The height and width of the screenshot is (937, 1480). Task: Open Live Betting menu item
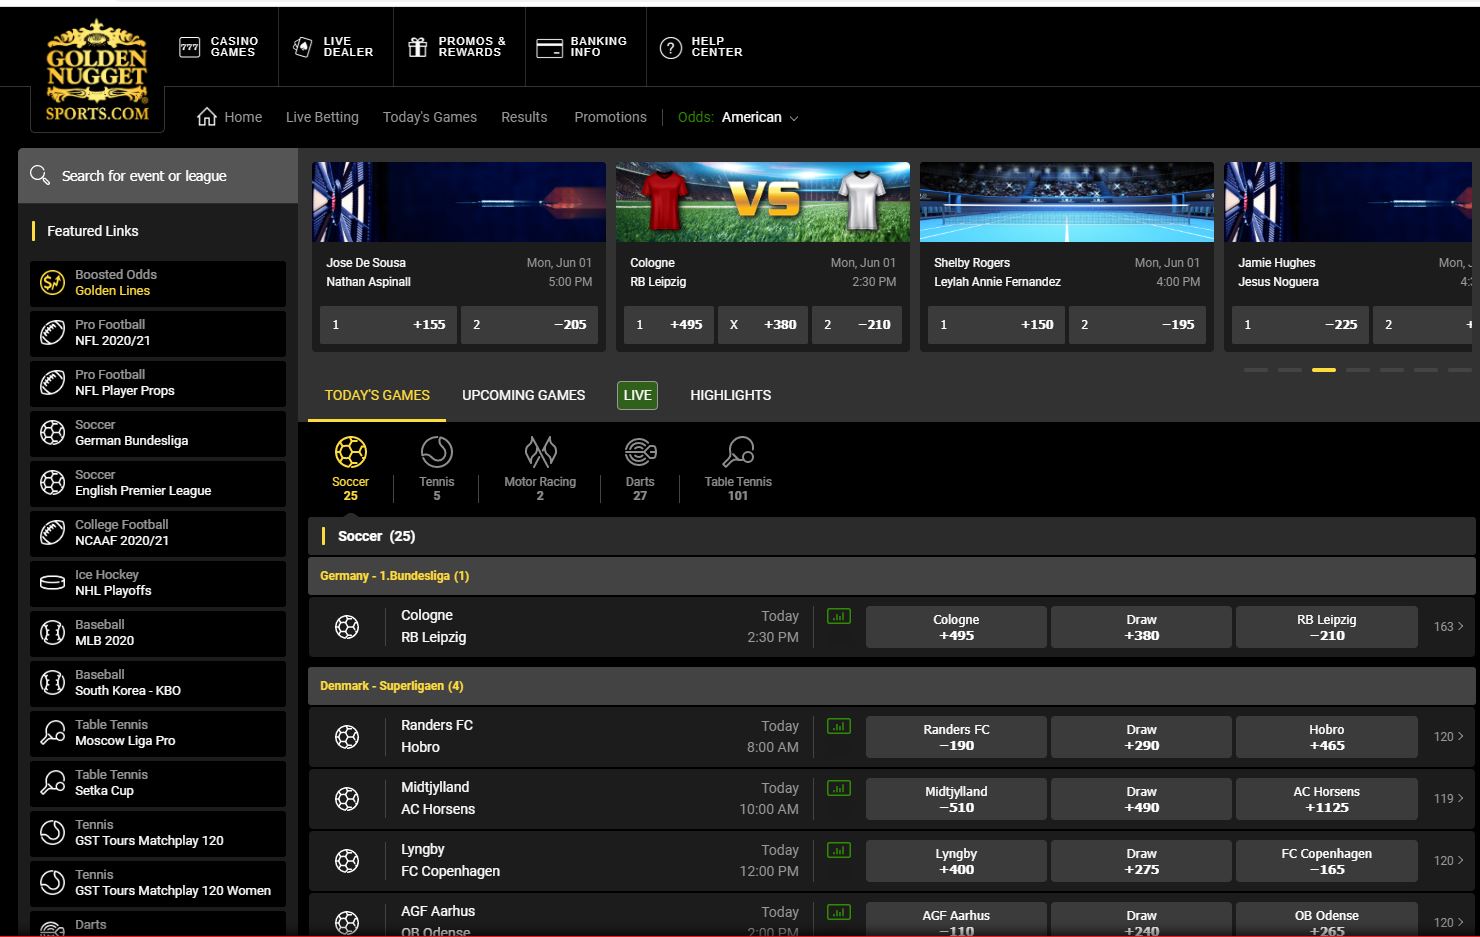pos(322,117)
